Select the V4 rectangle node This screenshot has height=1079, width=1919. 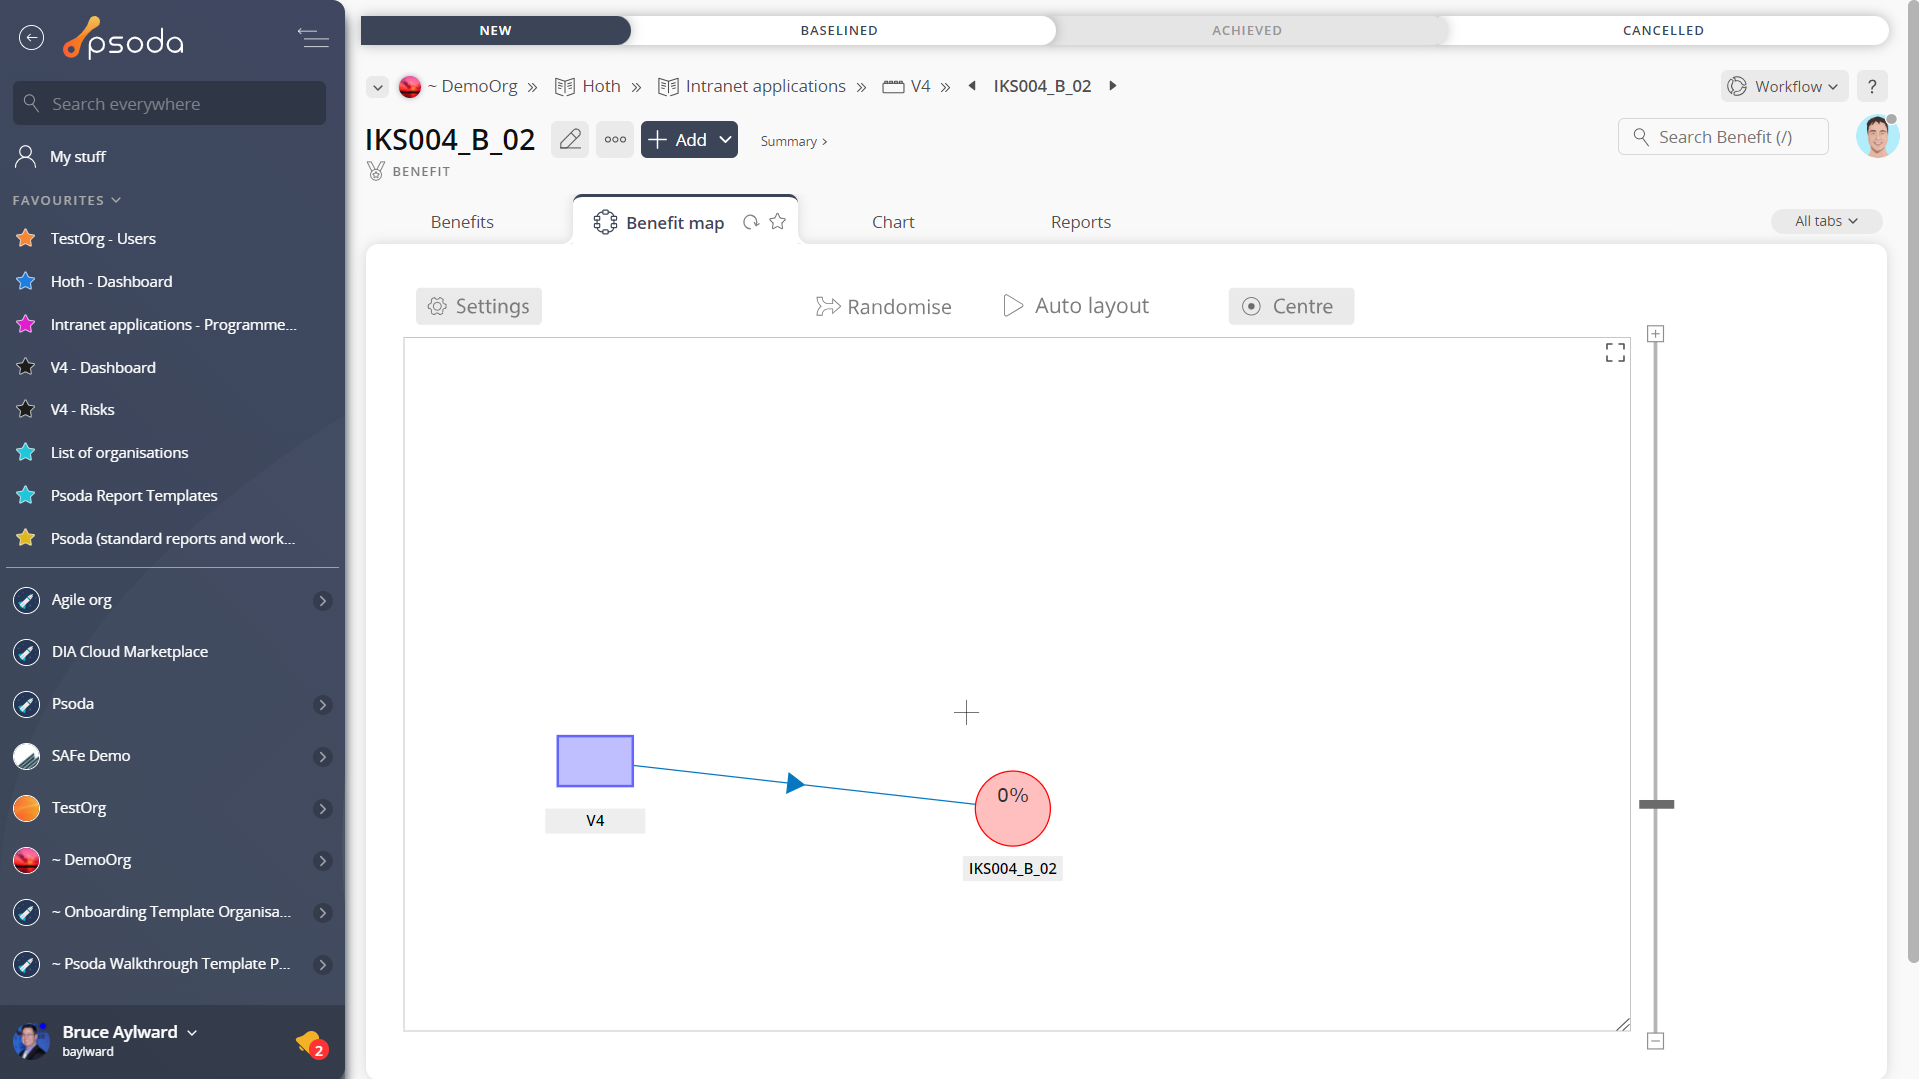[595, 761]
